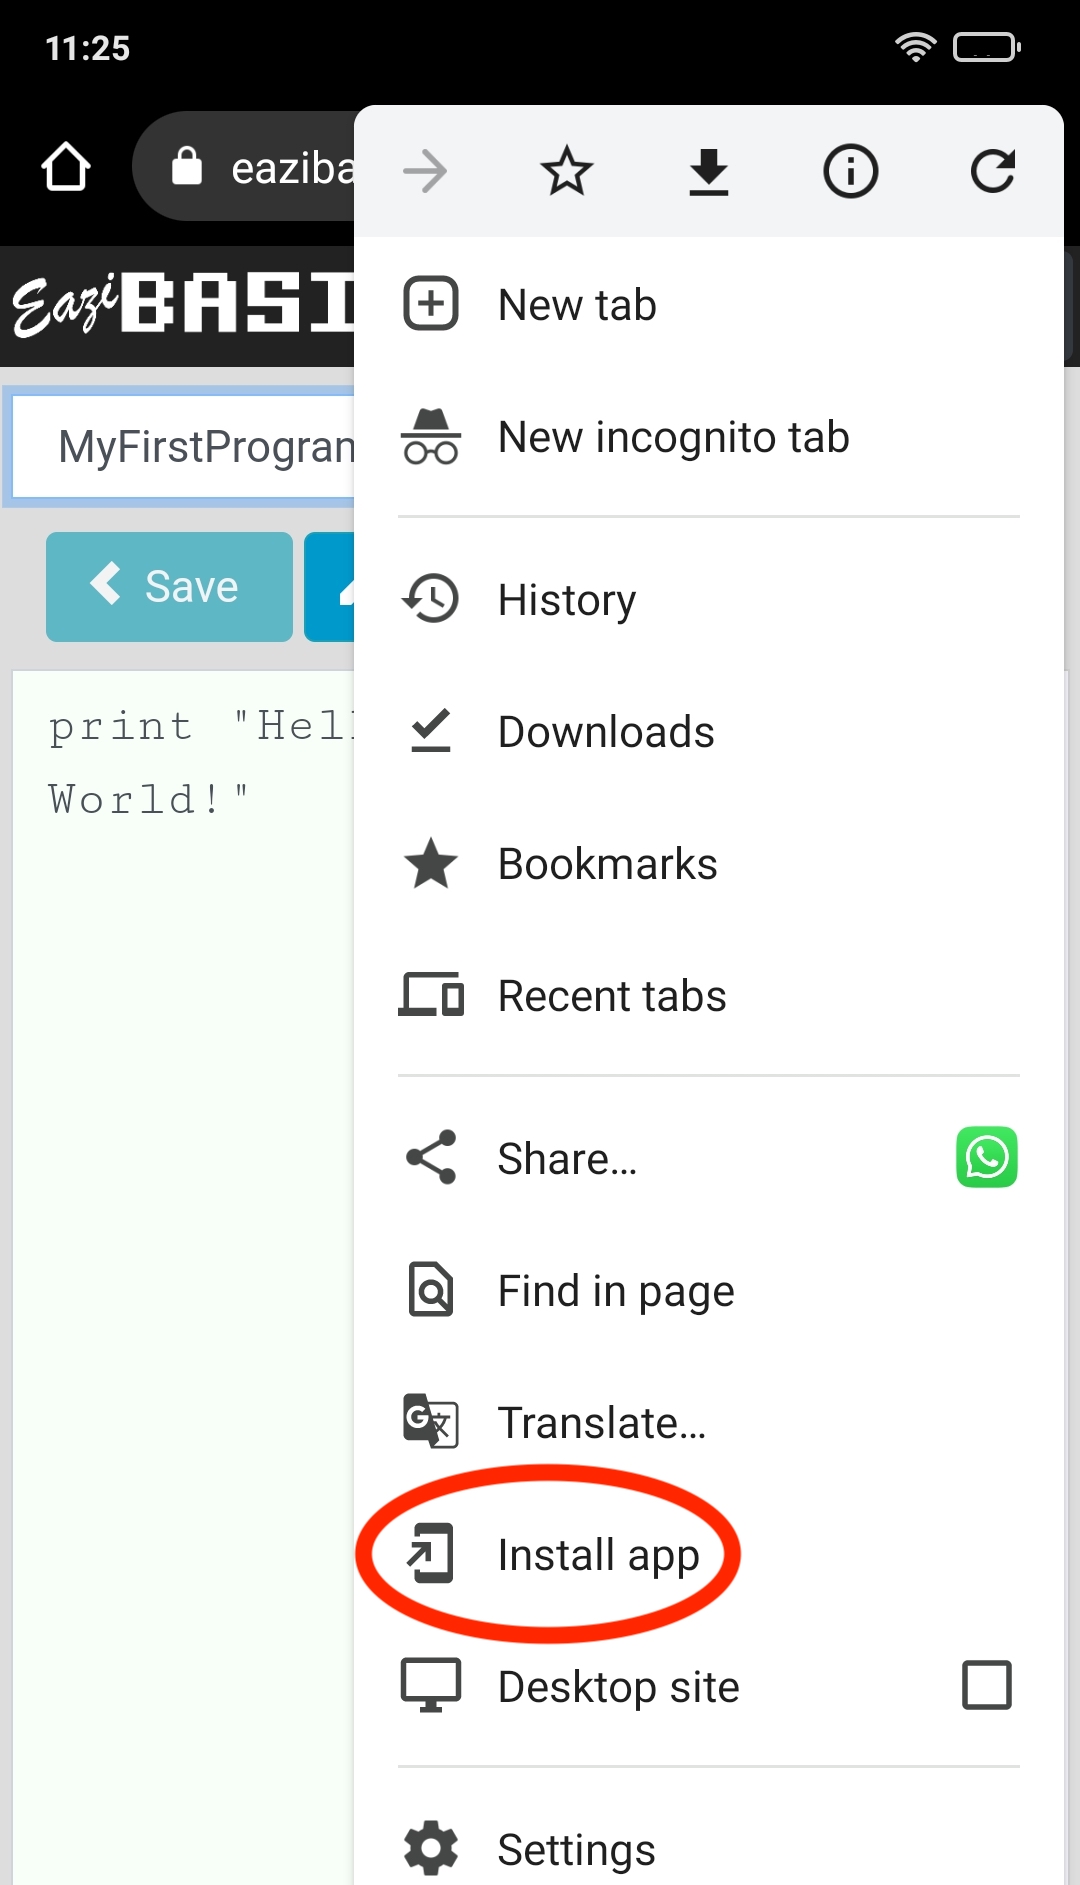This screenshot has height=1885, width=1080.
Task: Enable the Desktop site checkbox
Action: pyautogui.click(x=986, y=1685)
